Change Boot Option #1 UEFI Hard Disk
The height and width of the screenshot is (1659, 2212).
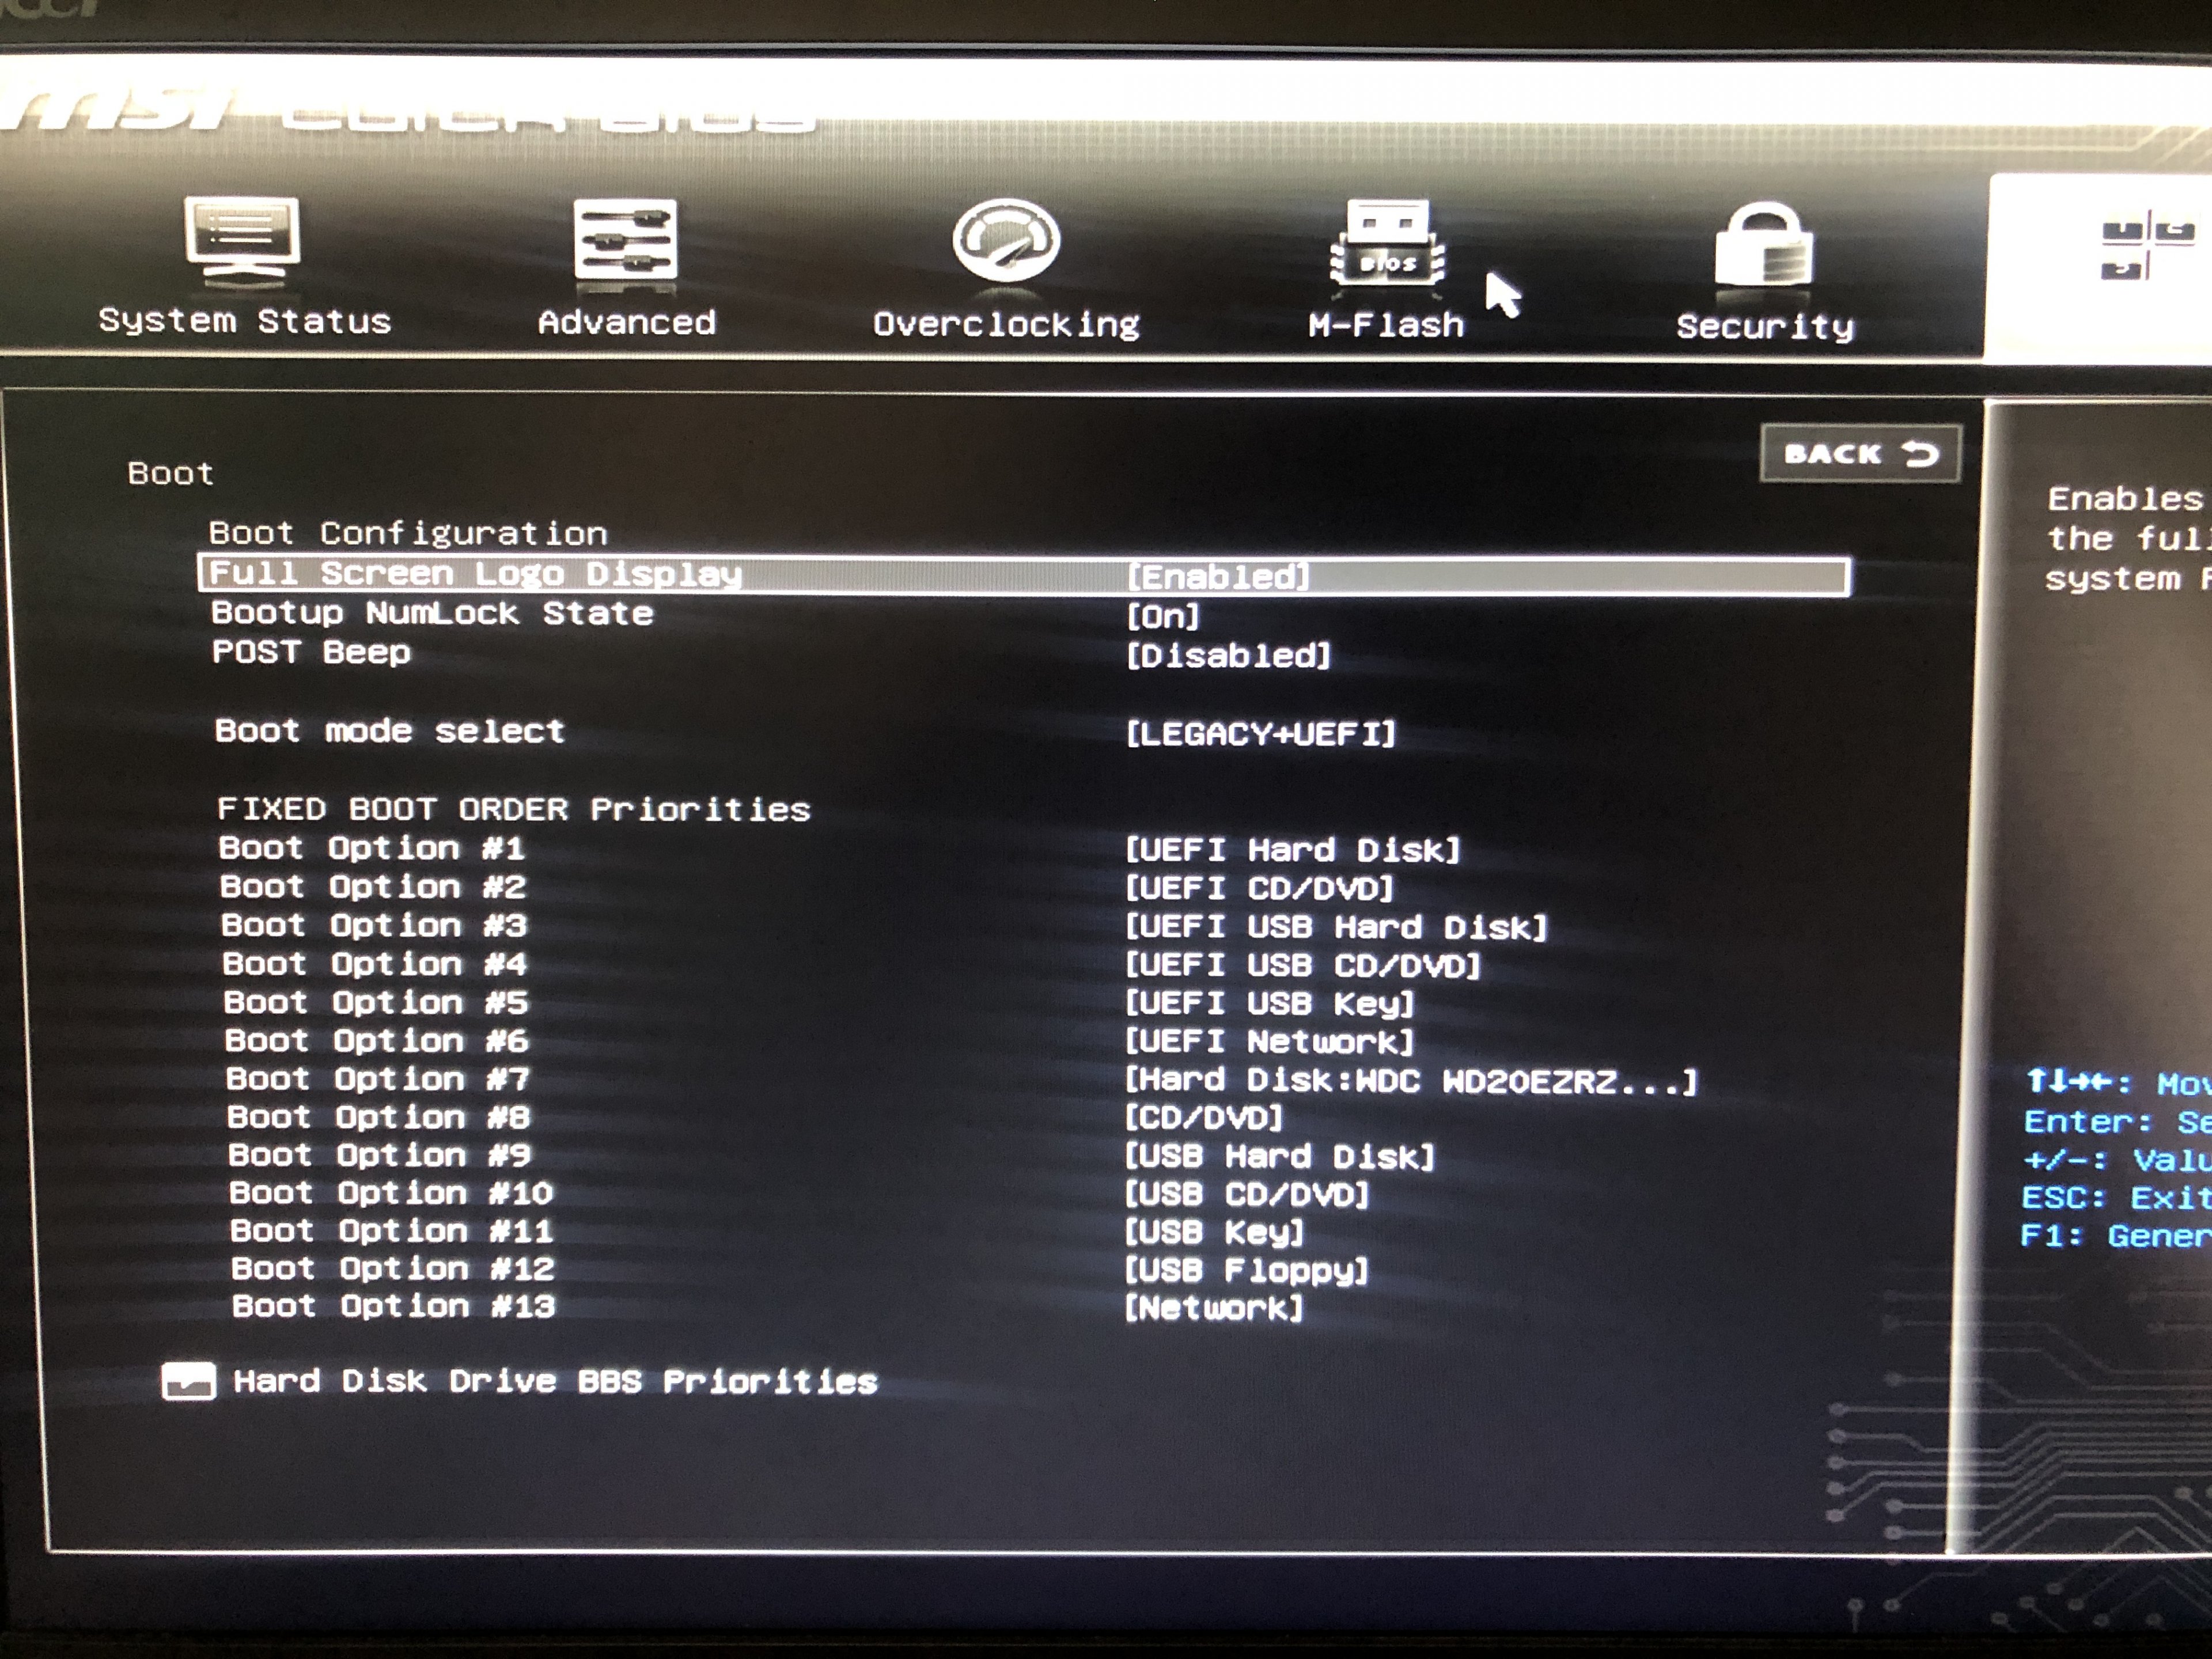click(x=1293, y=850)
